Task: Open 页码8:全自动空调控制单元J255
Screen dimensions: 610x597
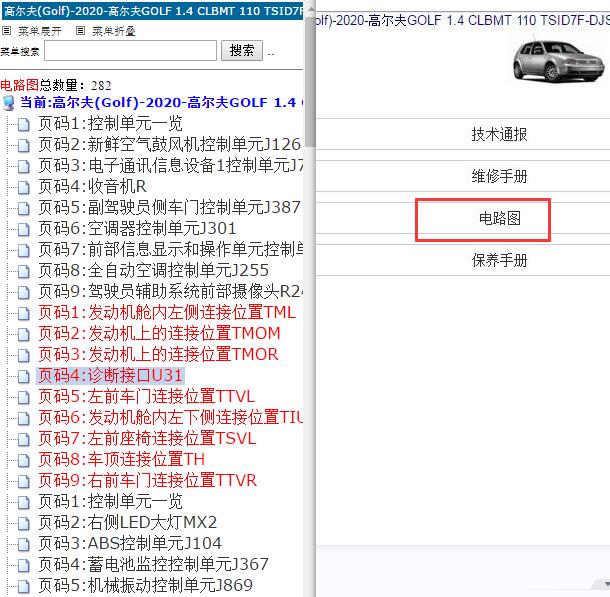Action: [x=153, y=271]
